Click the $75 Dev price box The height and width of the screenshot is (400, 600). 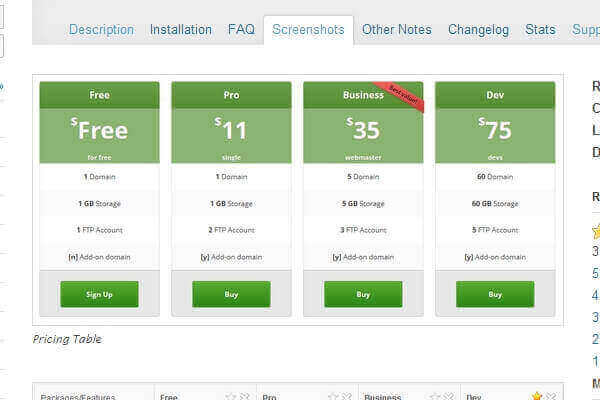[x=495, y=135]
